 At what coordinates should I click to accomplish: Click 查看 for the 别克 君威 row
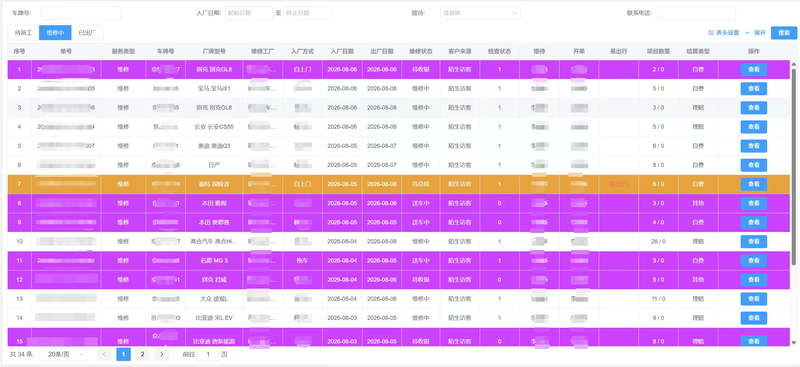(754, 280)
